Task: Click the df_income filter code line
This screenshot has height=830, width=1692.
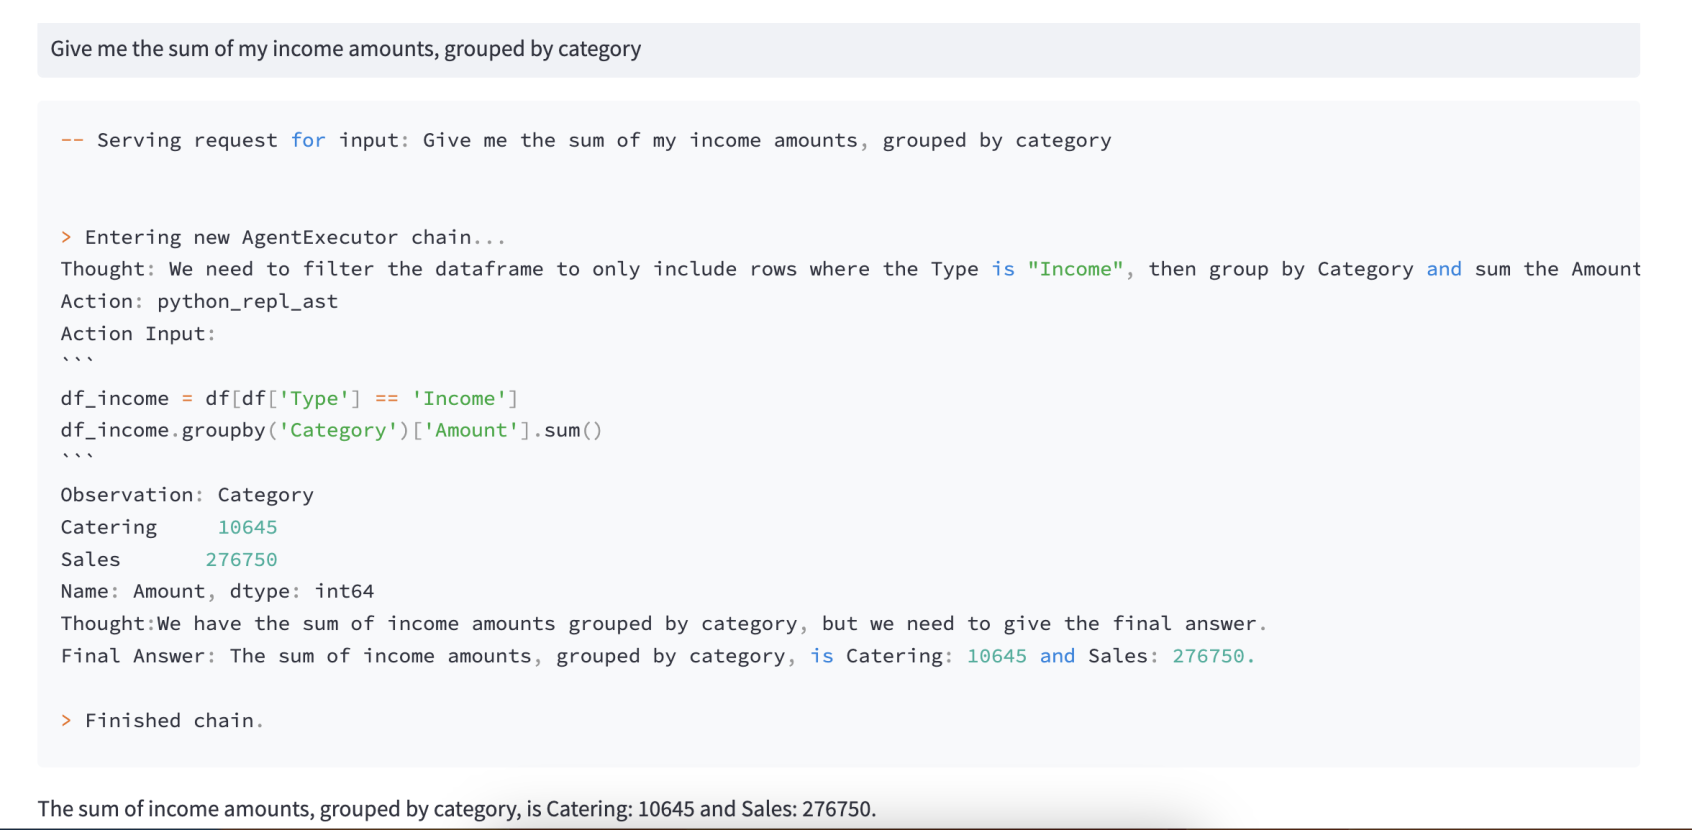Action: click(289, 399)
